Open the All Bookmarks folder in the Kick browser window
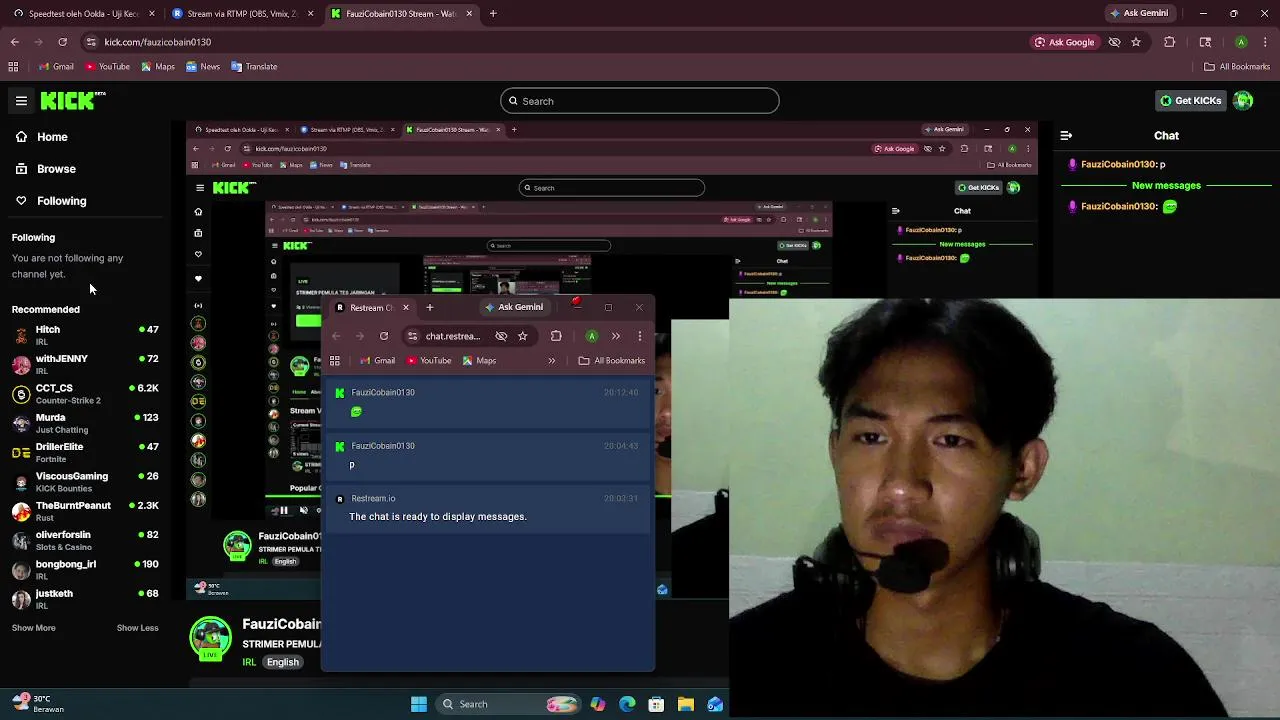 [x=1237, y=67]
